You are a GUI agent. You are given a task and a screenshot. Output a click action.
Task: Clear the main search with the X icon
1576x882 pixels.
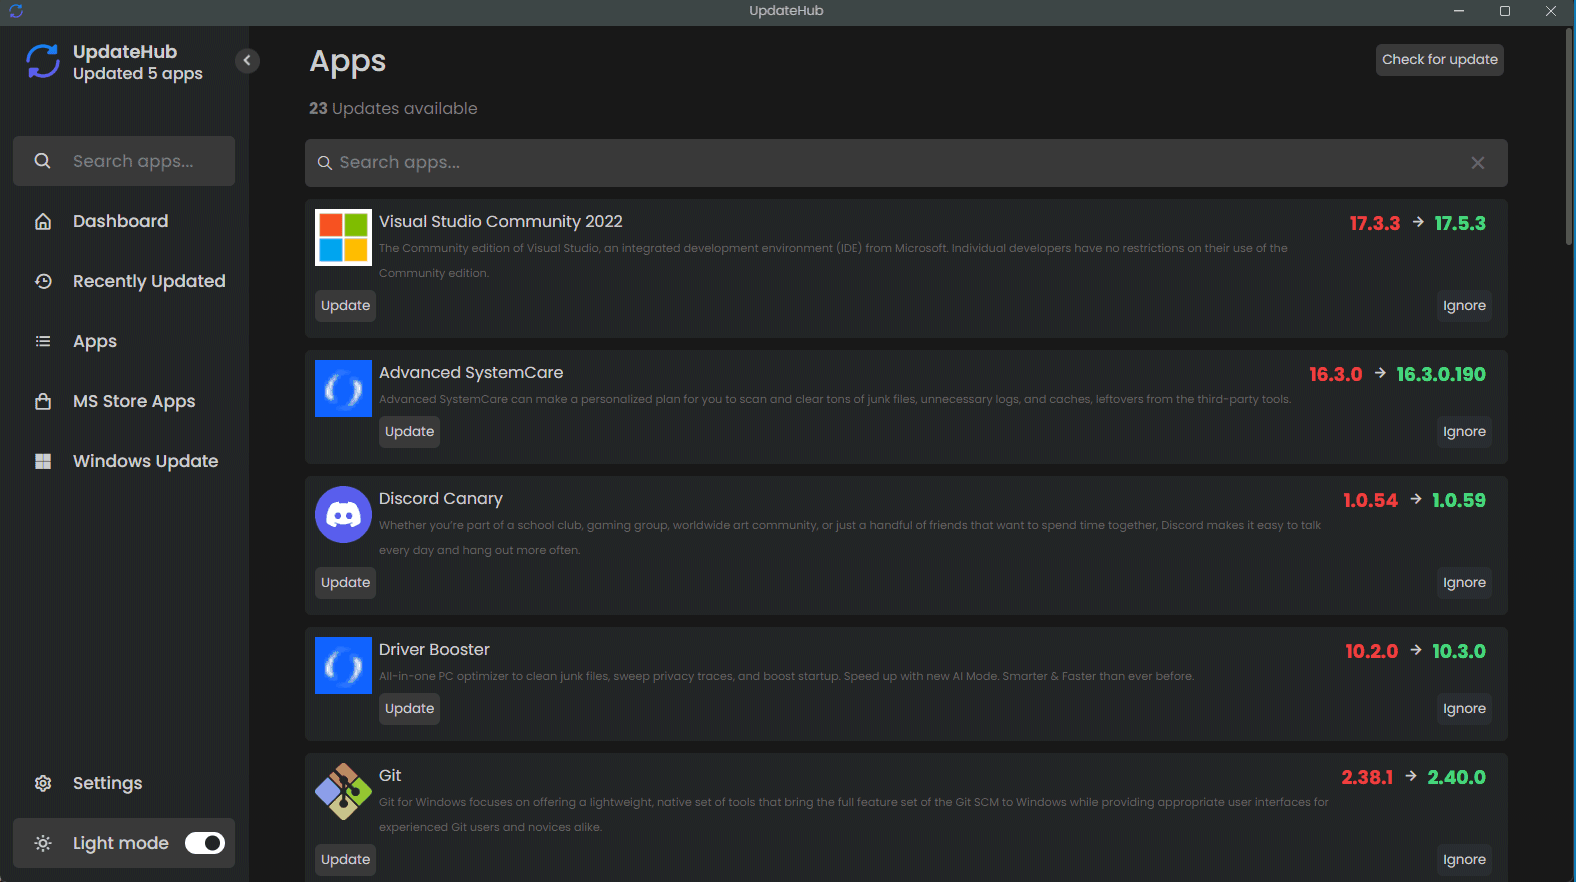[x=1478, y=163]
